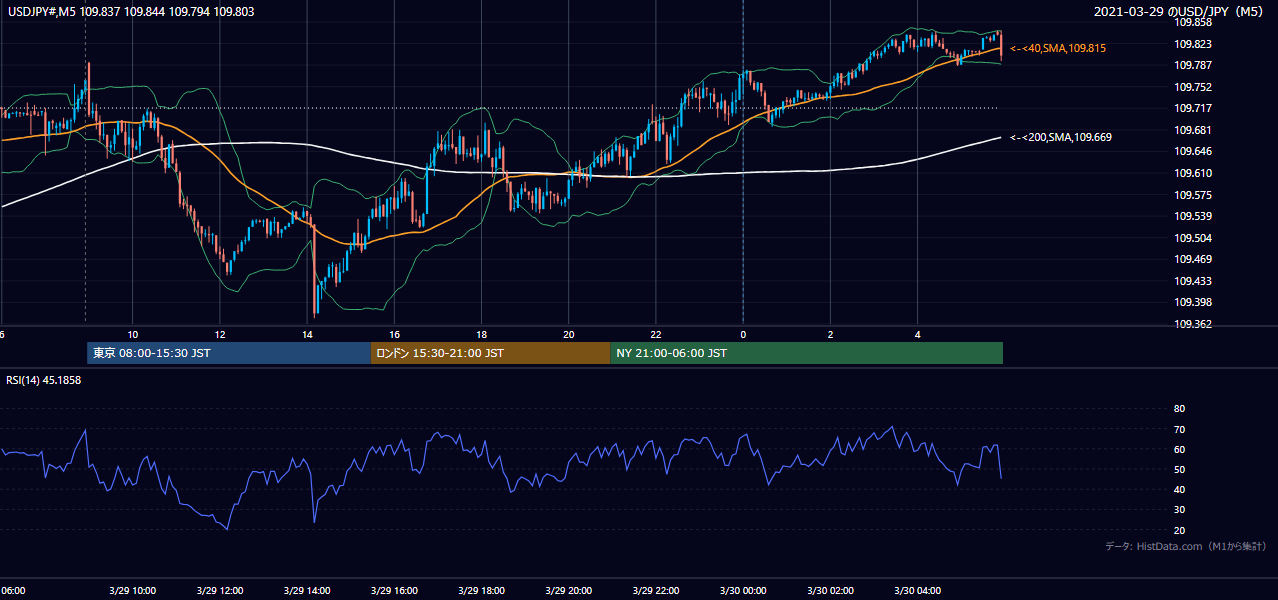Click the 109.717 price axis label
The width and height of the screenshot is (1278, 600).
pos(1192,109)
